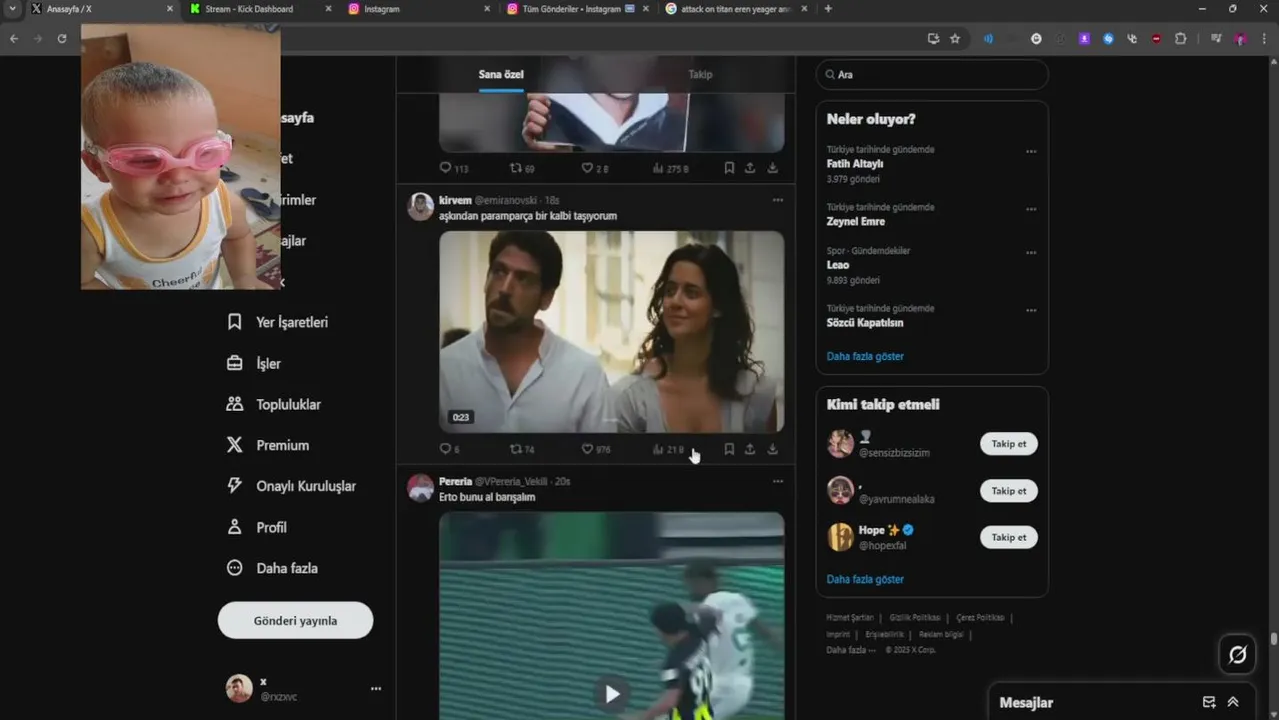The image size is (1279, 720).
Task: Open Onaylı Kuruluşlar page
Action: [291, 486]
